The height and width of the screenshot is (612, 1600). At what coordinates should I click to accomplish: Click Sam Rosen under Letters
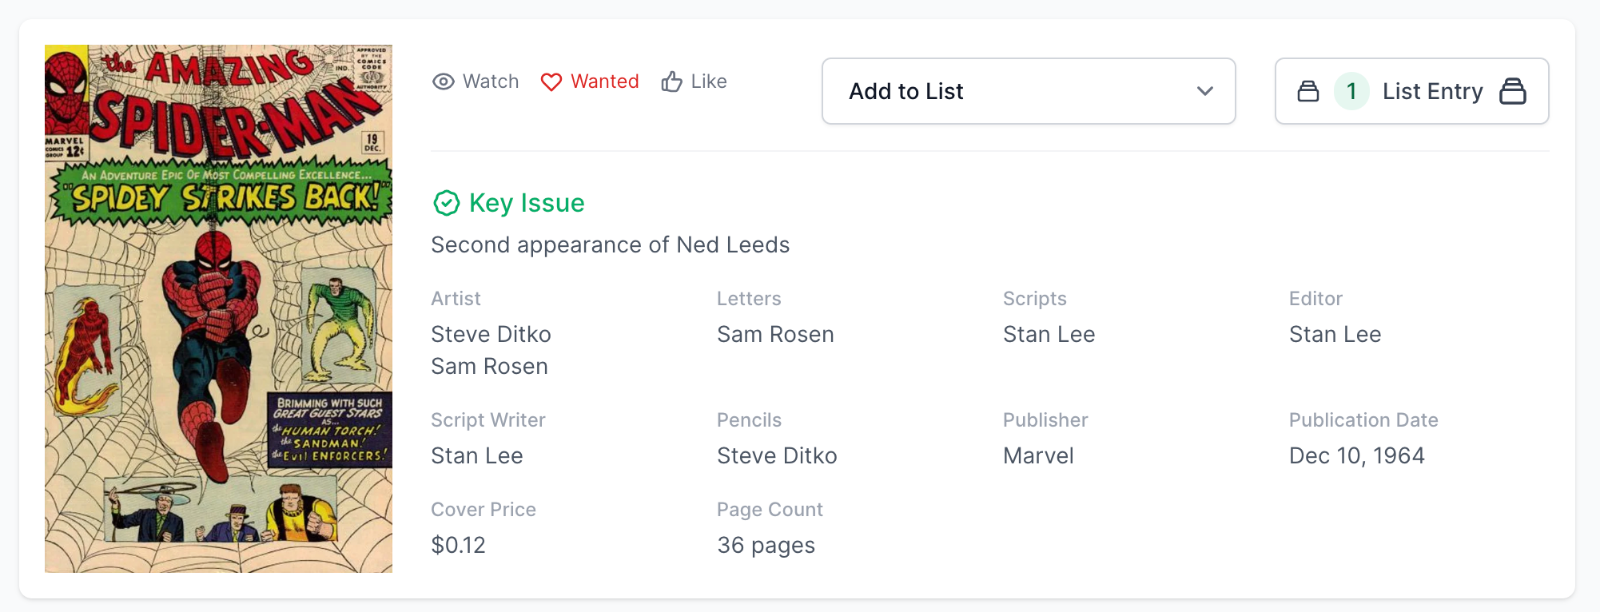coord(775,334)
